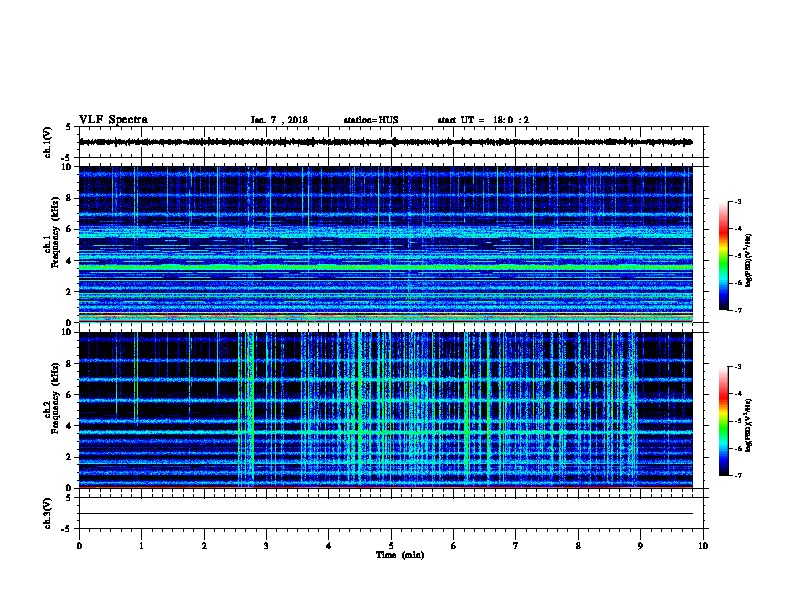Click the "station=HUS" header label
Viewport: 792px width, 612px height.
coord(371,120)
